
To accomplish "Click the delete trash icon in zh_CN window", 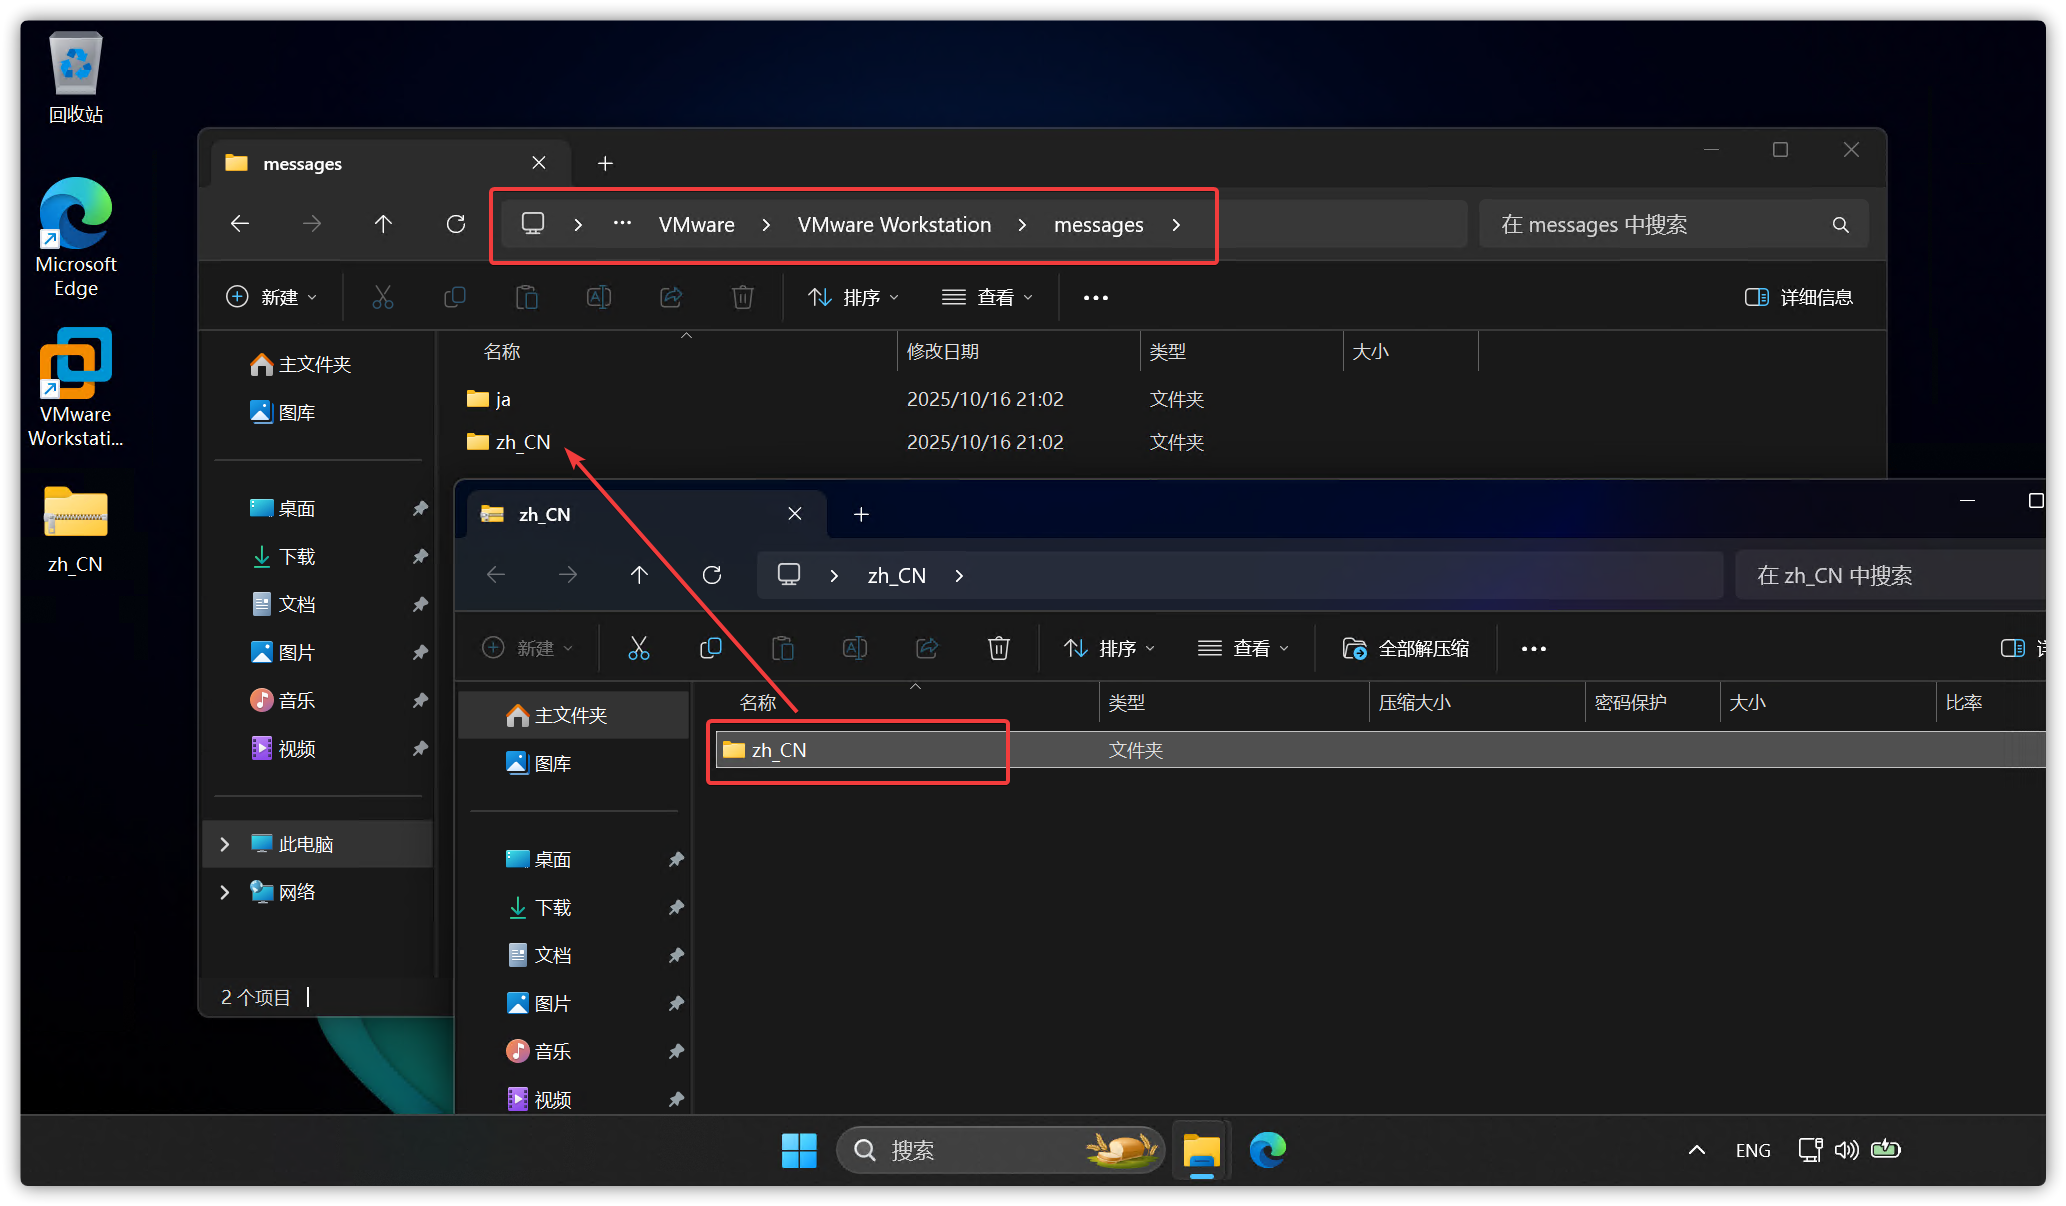I will click(x=998, y=648).
